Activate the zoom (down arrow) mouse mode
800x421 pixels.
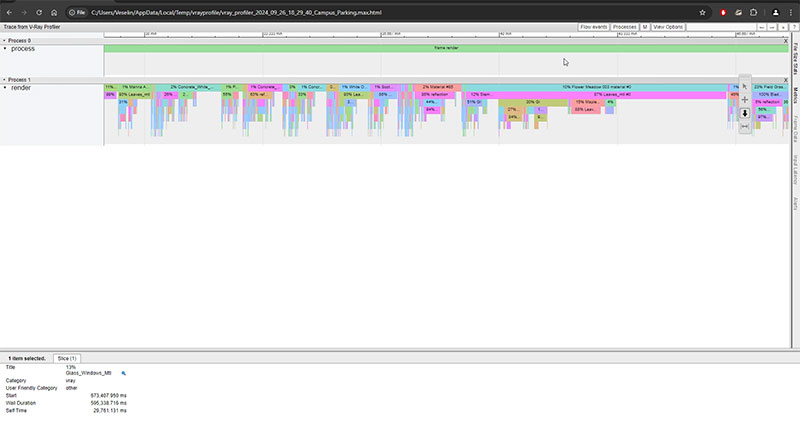coord(744,113)
